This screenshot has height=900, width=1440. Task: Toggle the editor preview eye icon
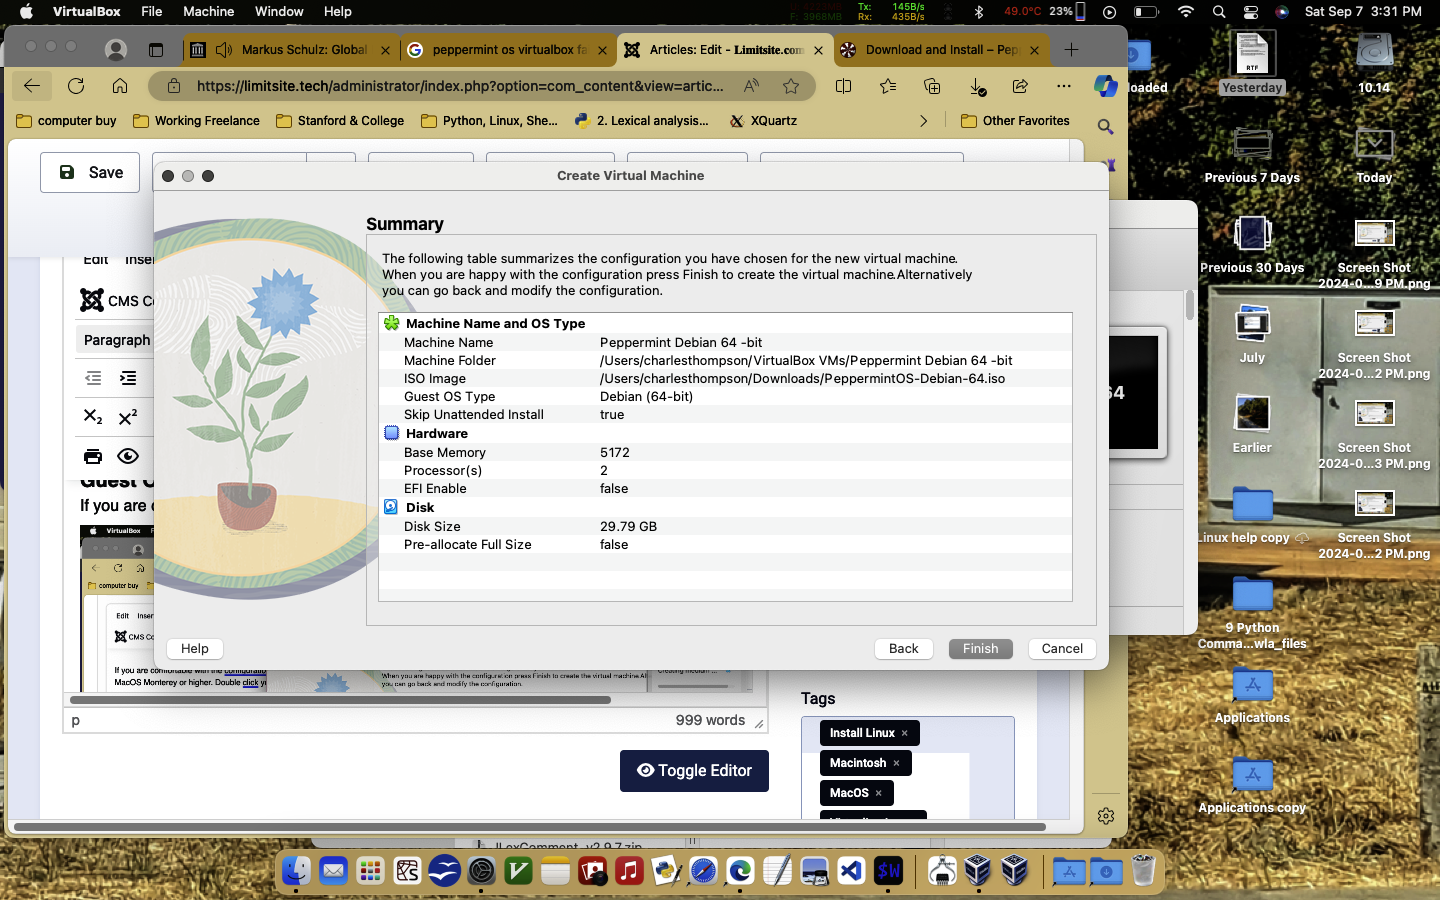pyautogui.click(x=128, y=457)
